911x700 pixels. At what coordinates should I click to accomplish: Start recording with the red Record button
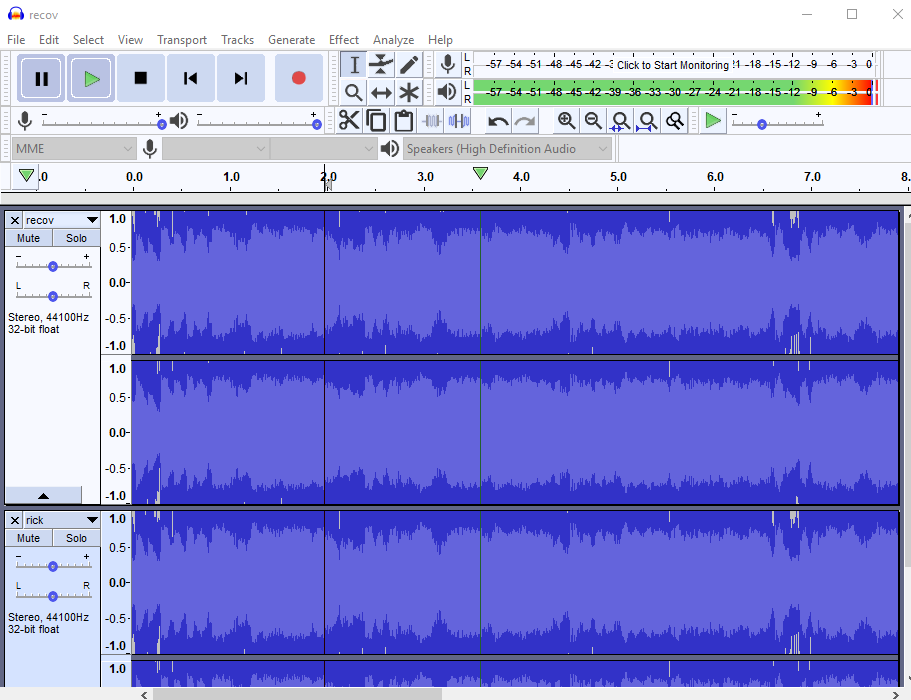pos(299,78)
